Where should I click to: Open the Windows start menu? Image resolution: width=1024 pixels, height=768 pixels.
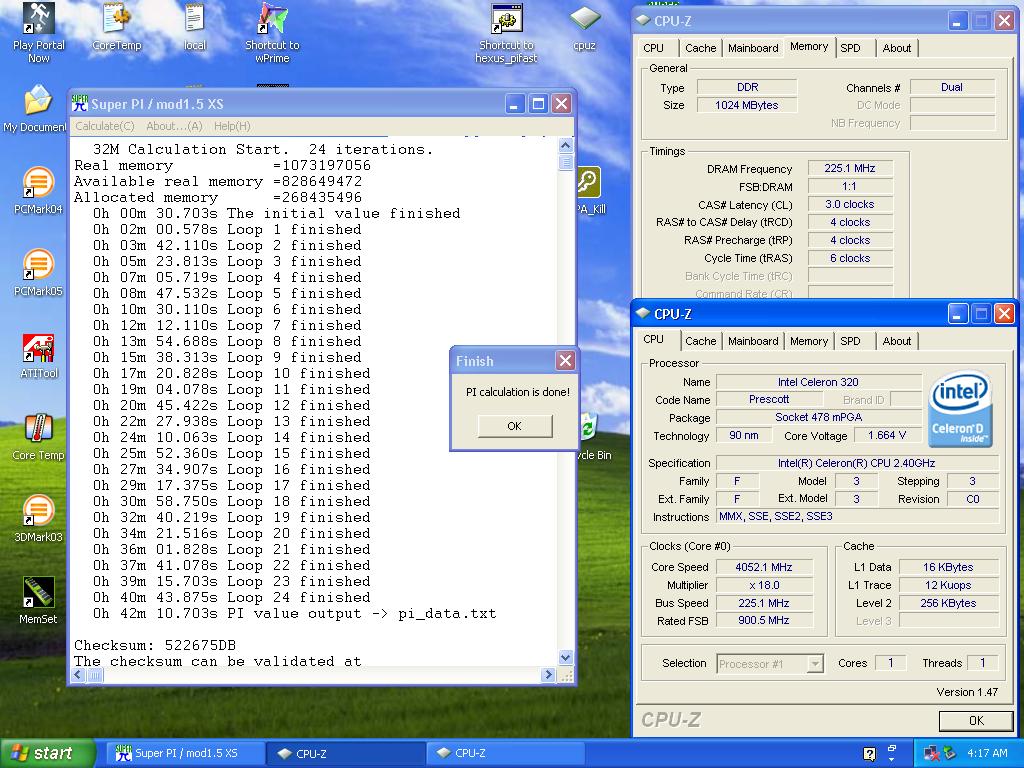46,753
